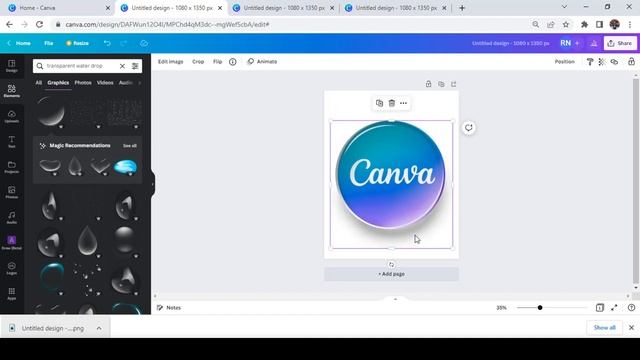Select the Videos tab in search results
The height and width of the screenshot is (360, 640).
point(105,82)
